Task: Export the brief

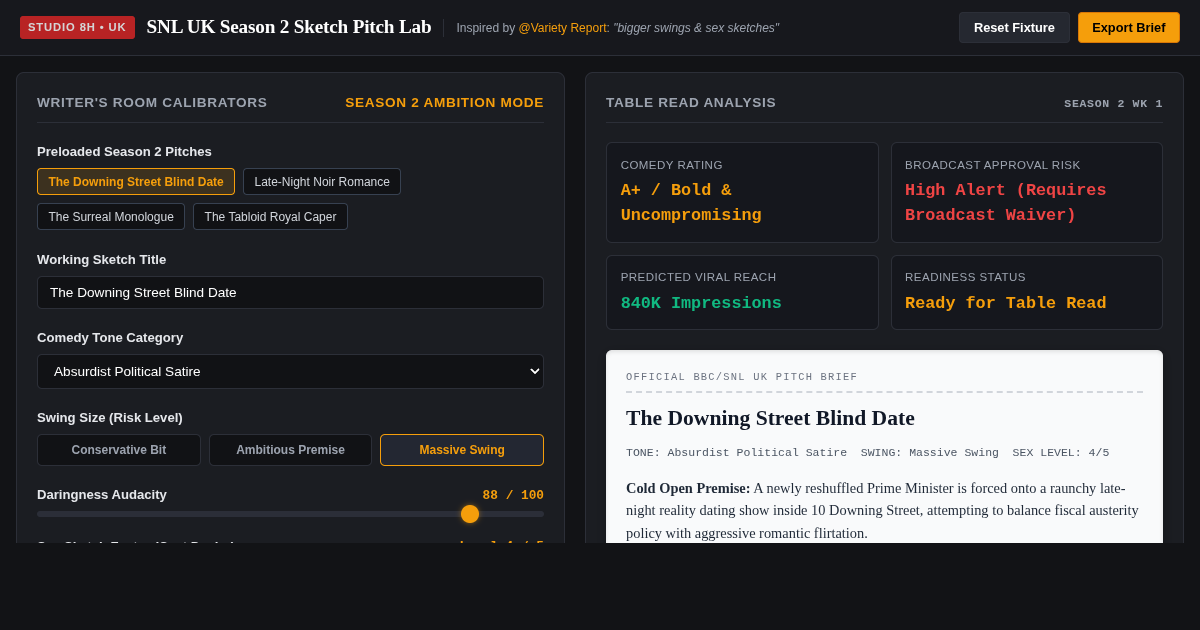Action: click(x=1128, y=27)
